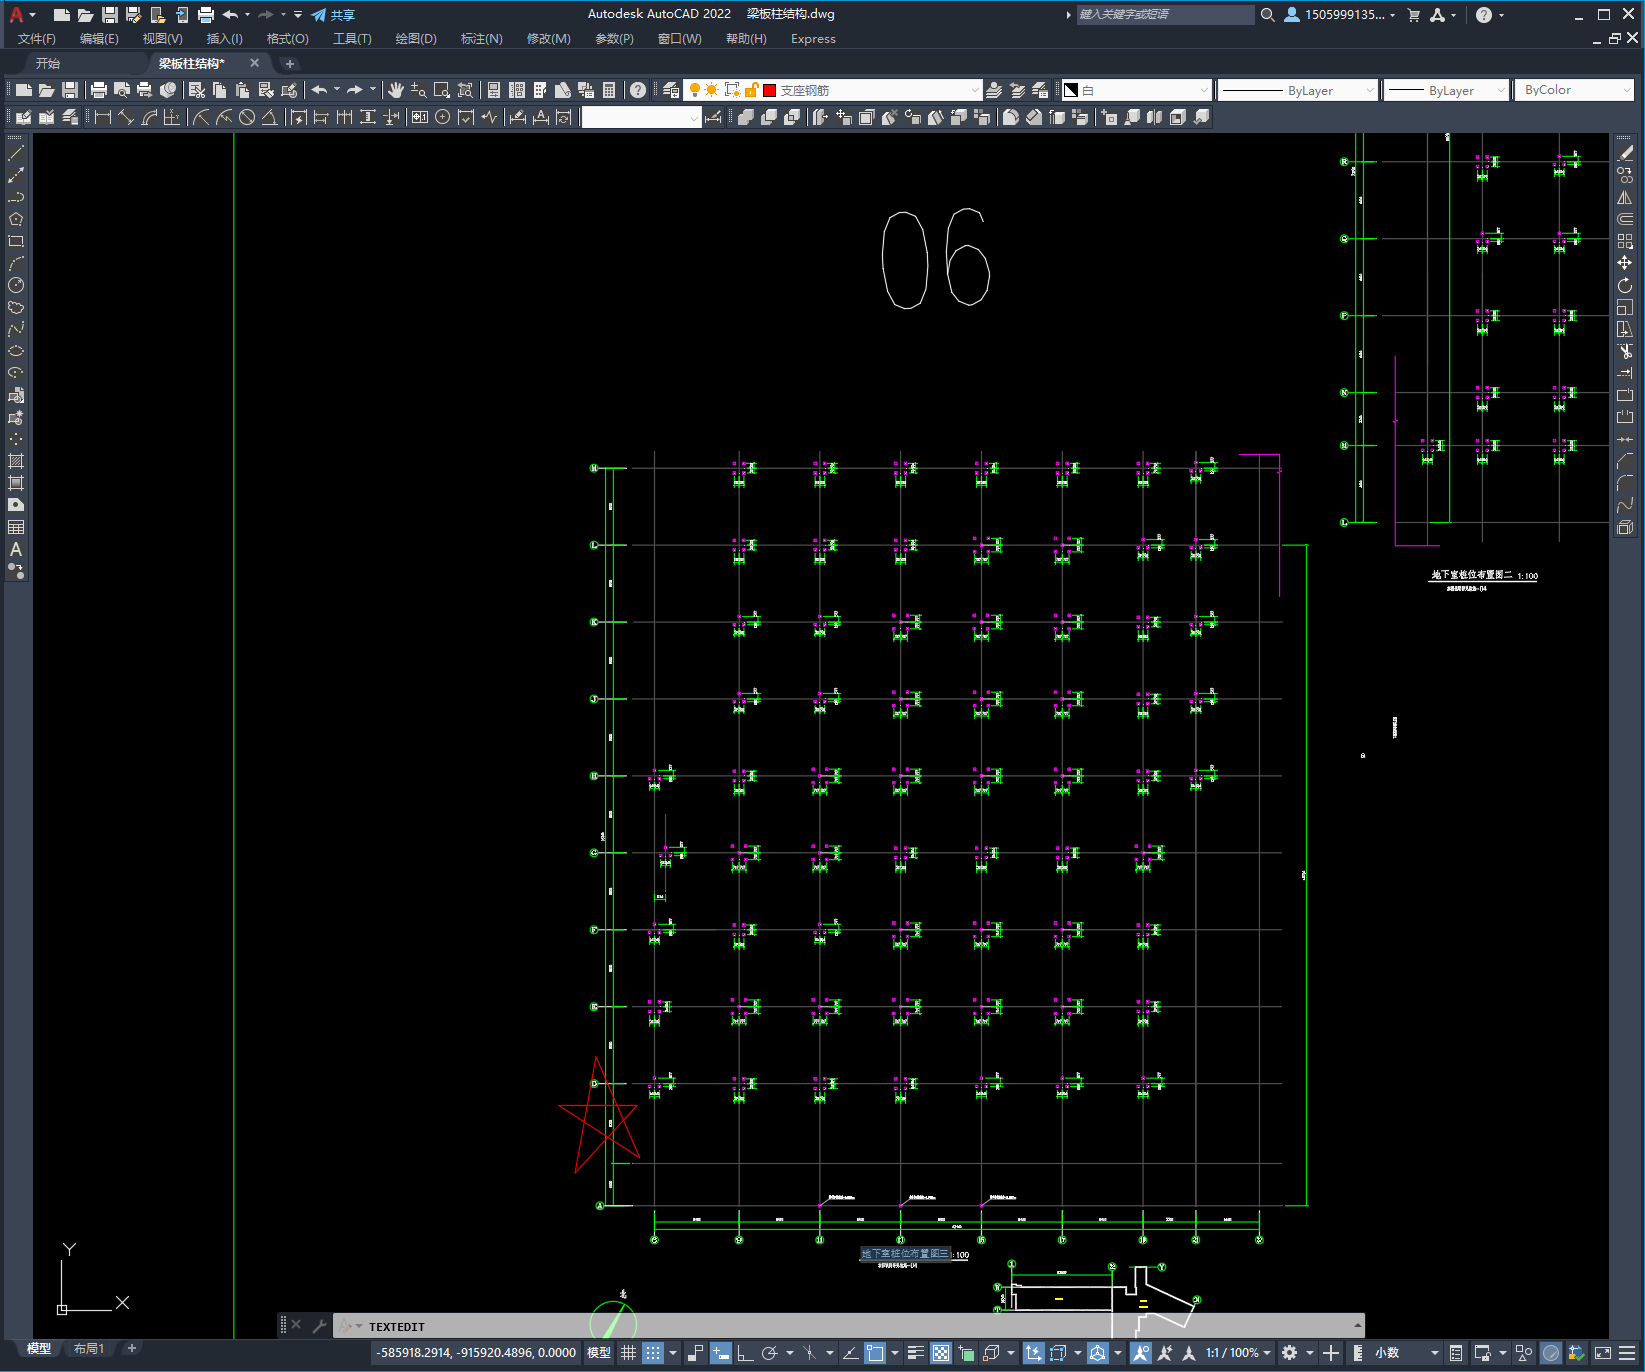The image size is (1645, 1372).
Task: Toggle transparency display in status bar
Action: coord(941,1353)
